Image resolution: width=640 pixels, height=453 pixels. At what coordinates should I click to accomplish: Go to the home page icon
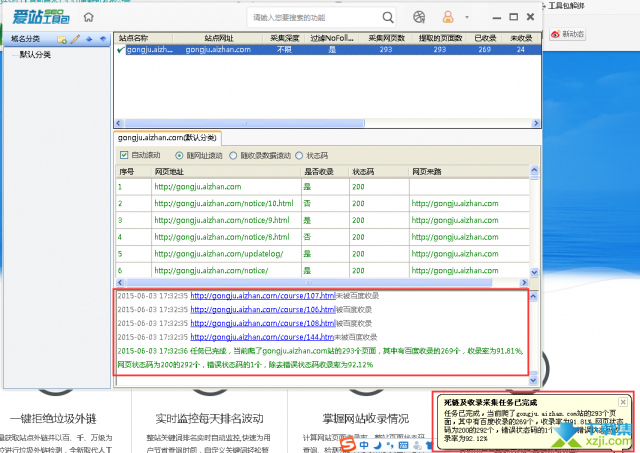[x=89, y=17]
